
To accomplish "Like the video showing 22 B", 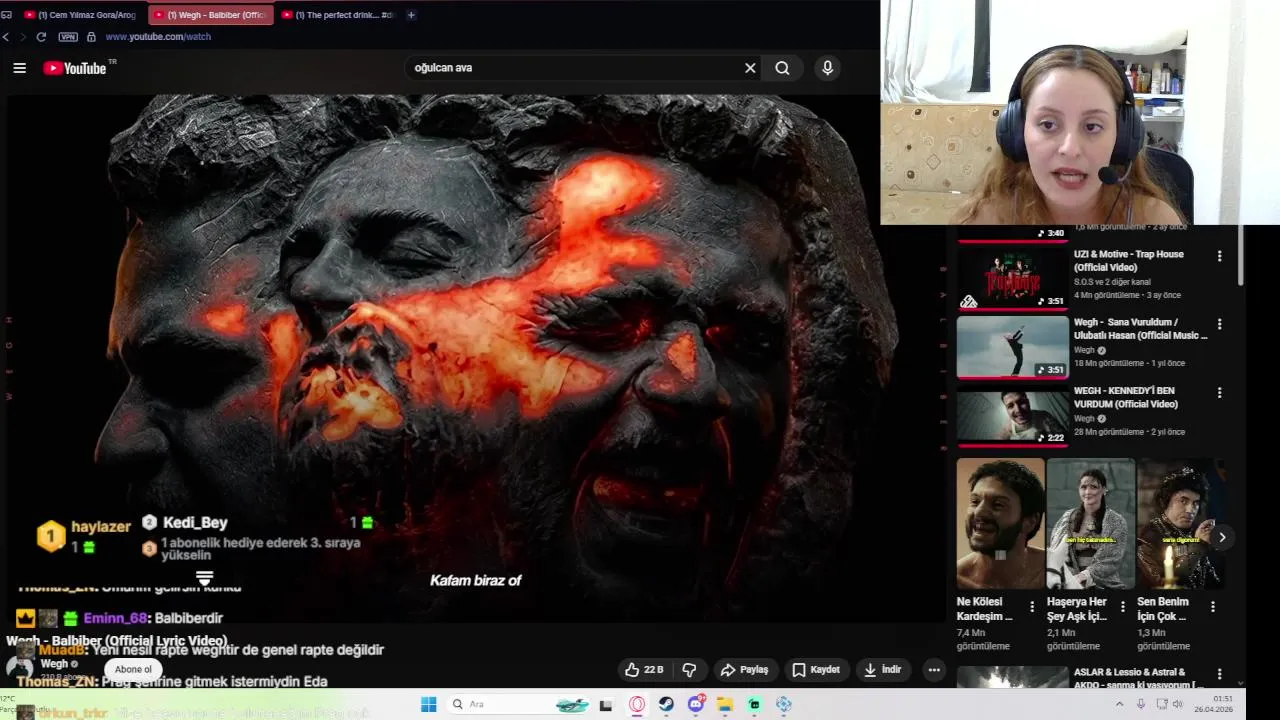I will coord(644,670).
